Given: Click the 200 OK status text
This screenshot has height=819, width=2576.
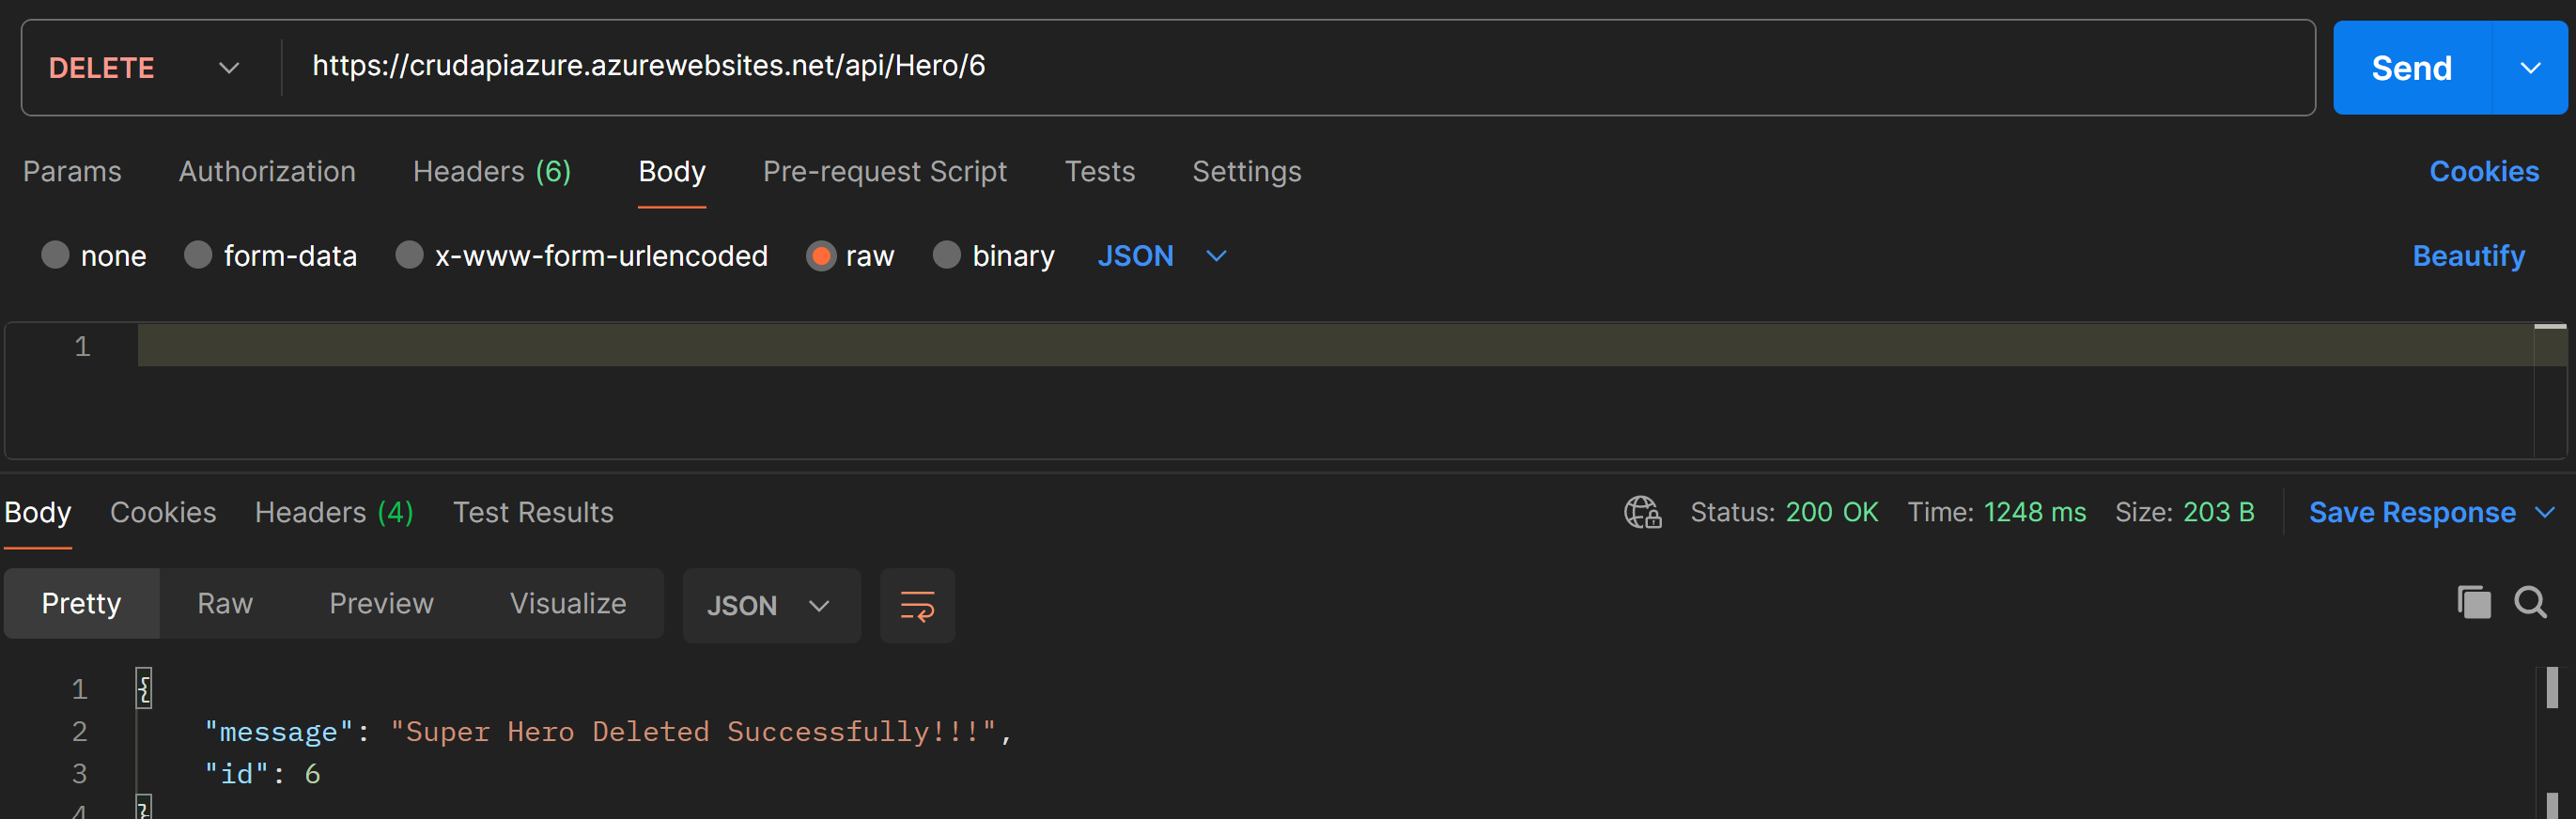Looking at the screenshot, I should (x=1832, y=512).
